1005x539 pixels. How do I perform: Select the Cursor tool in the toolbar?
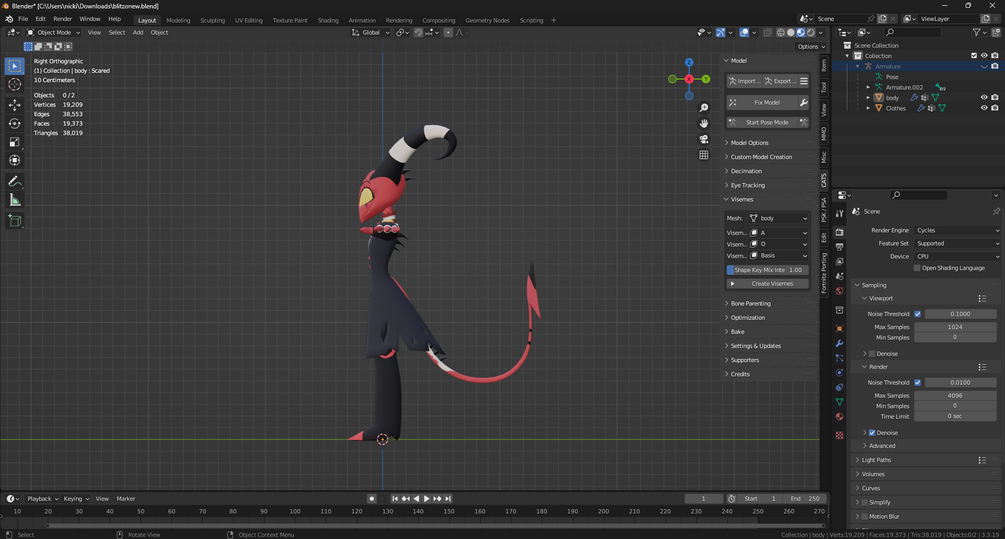tap(14, 84)
